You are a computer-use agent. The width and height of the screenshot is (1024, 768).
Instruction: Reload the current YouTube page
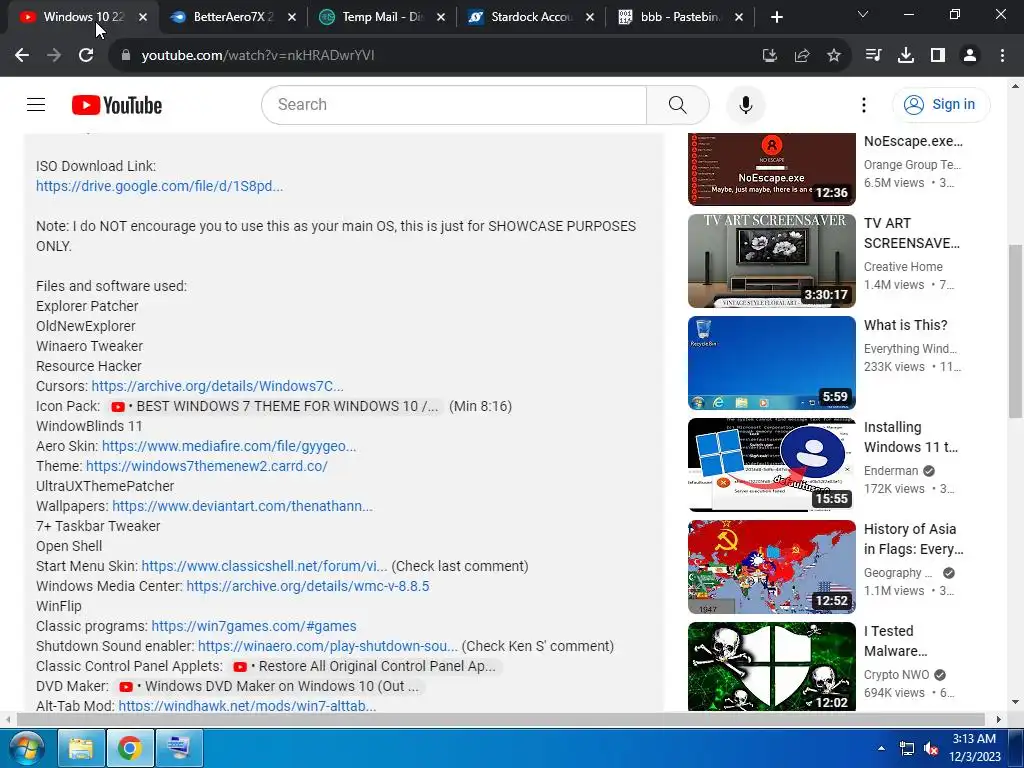pos(86,56)
